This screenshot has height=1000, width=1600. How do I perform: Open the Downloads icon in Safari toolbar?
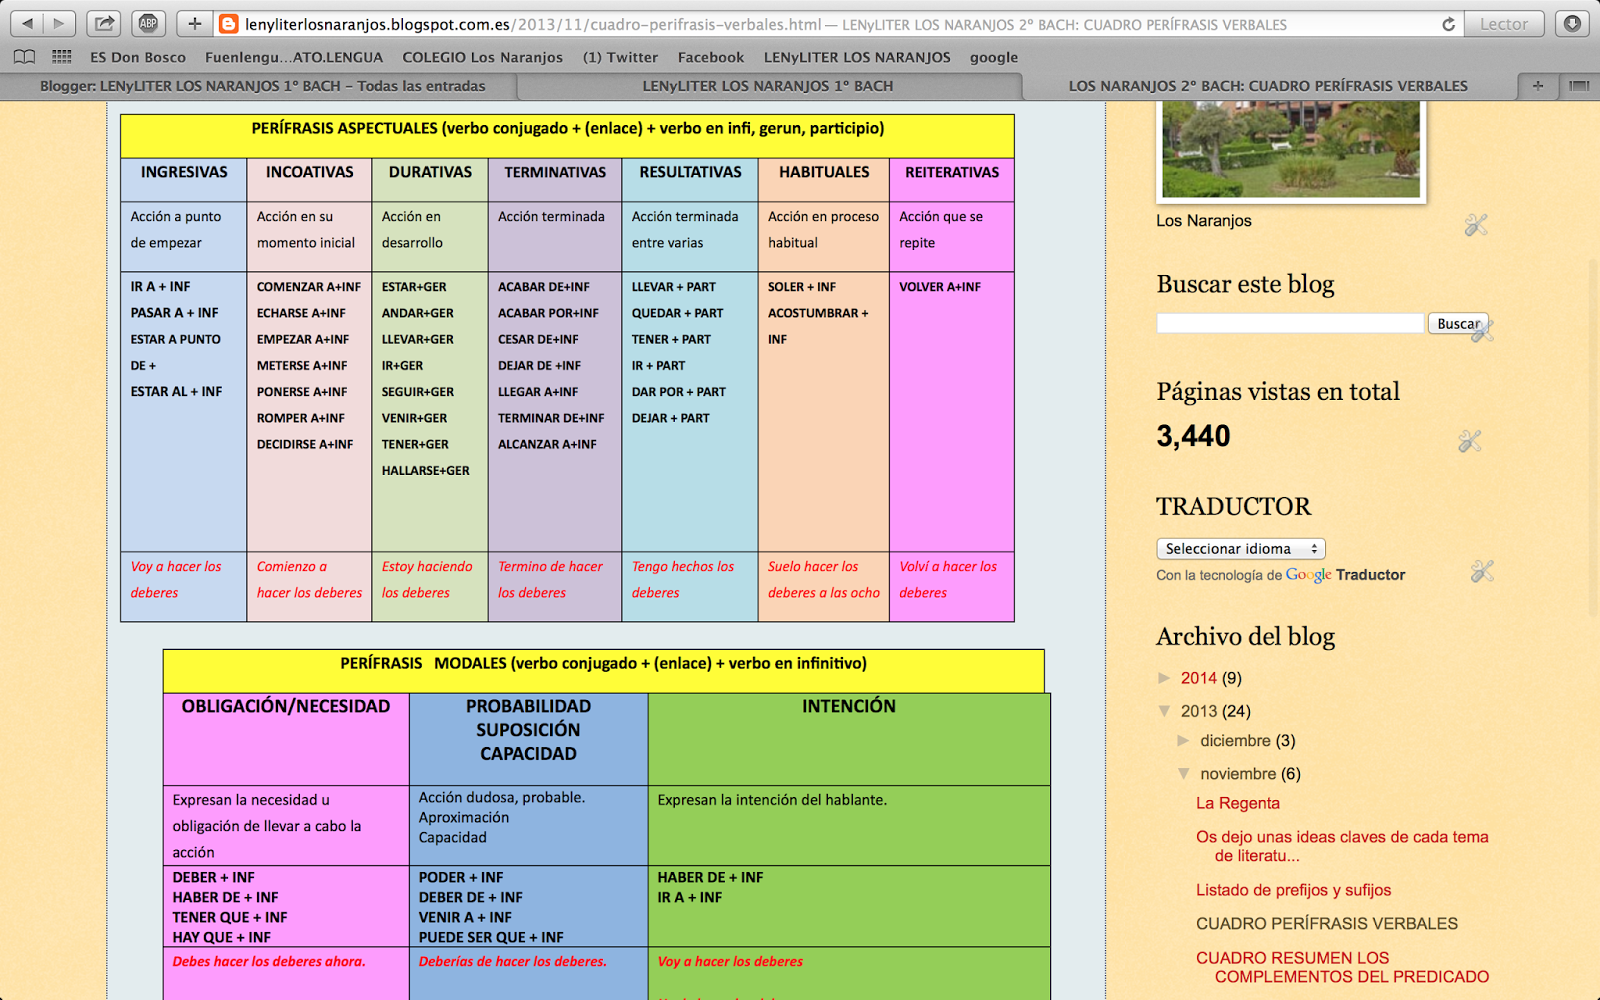[1572, 23]
